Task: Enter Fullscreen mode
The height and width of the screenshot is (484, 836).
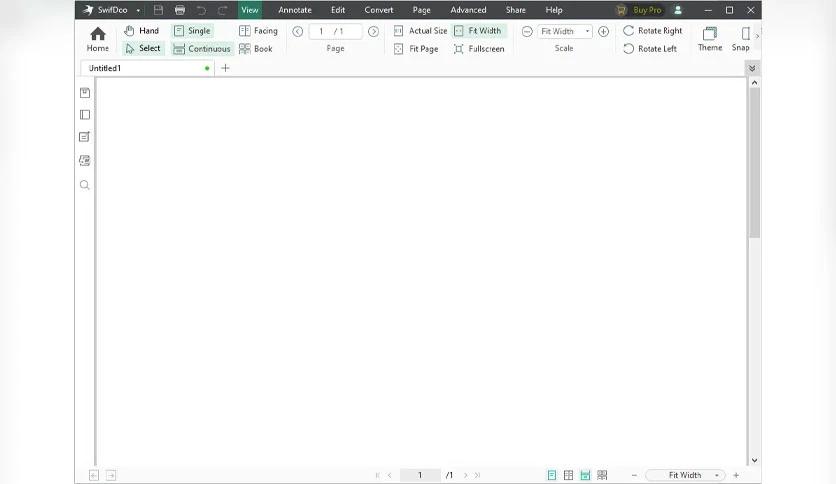Action: click(479, 49)
